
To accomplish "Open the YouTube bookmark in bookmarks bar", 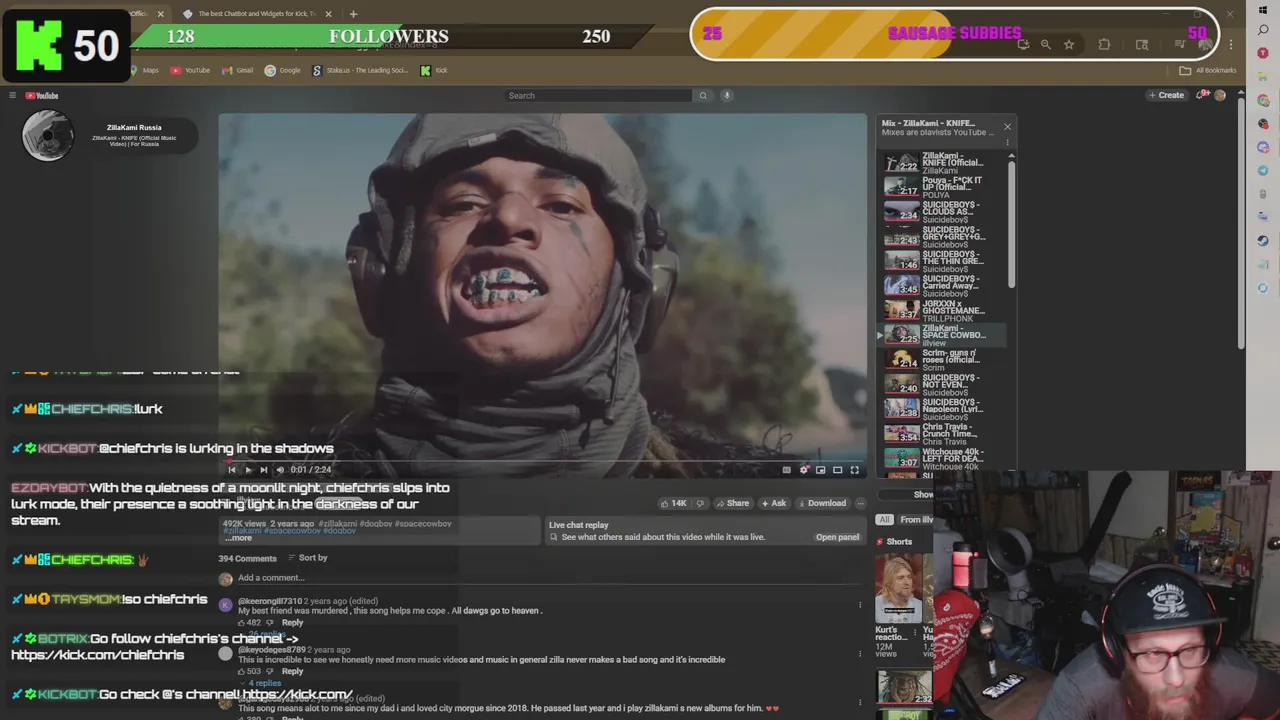I will (x=190, y=71).
